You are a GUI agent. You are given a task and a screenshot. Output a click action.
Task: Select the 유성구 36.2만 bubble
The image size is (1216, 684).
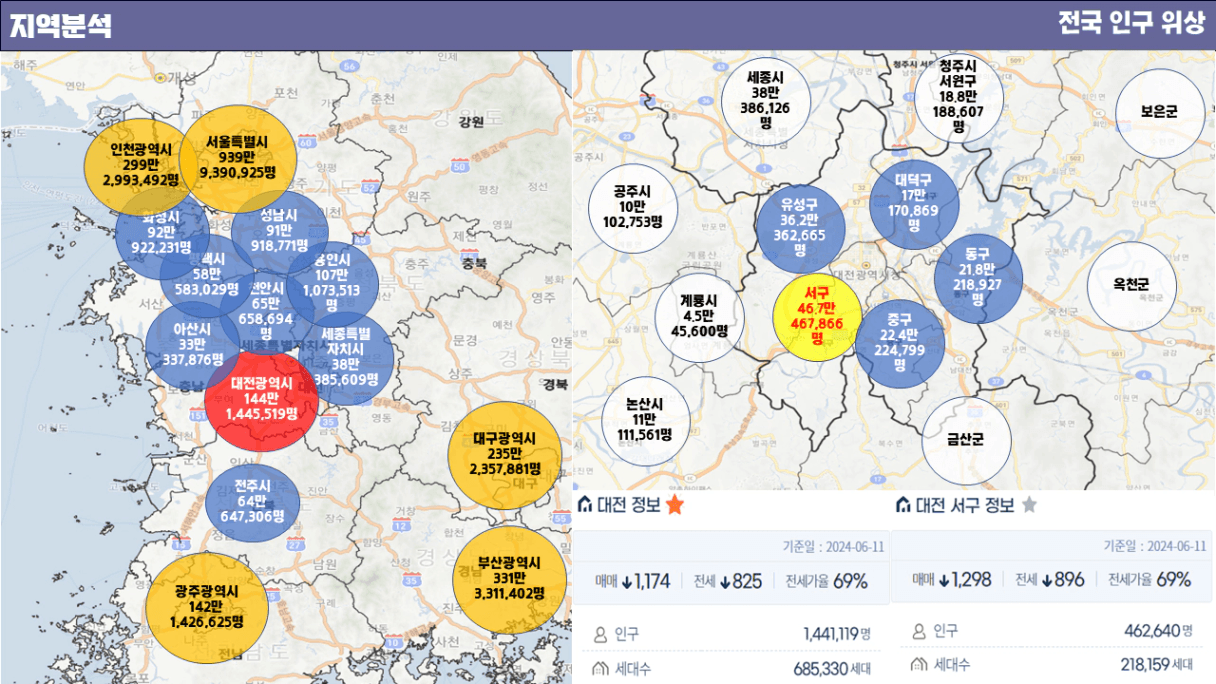800,229
